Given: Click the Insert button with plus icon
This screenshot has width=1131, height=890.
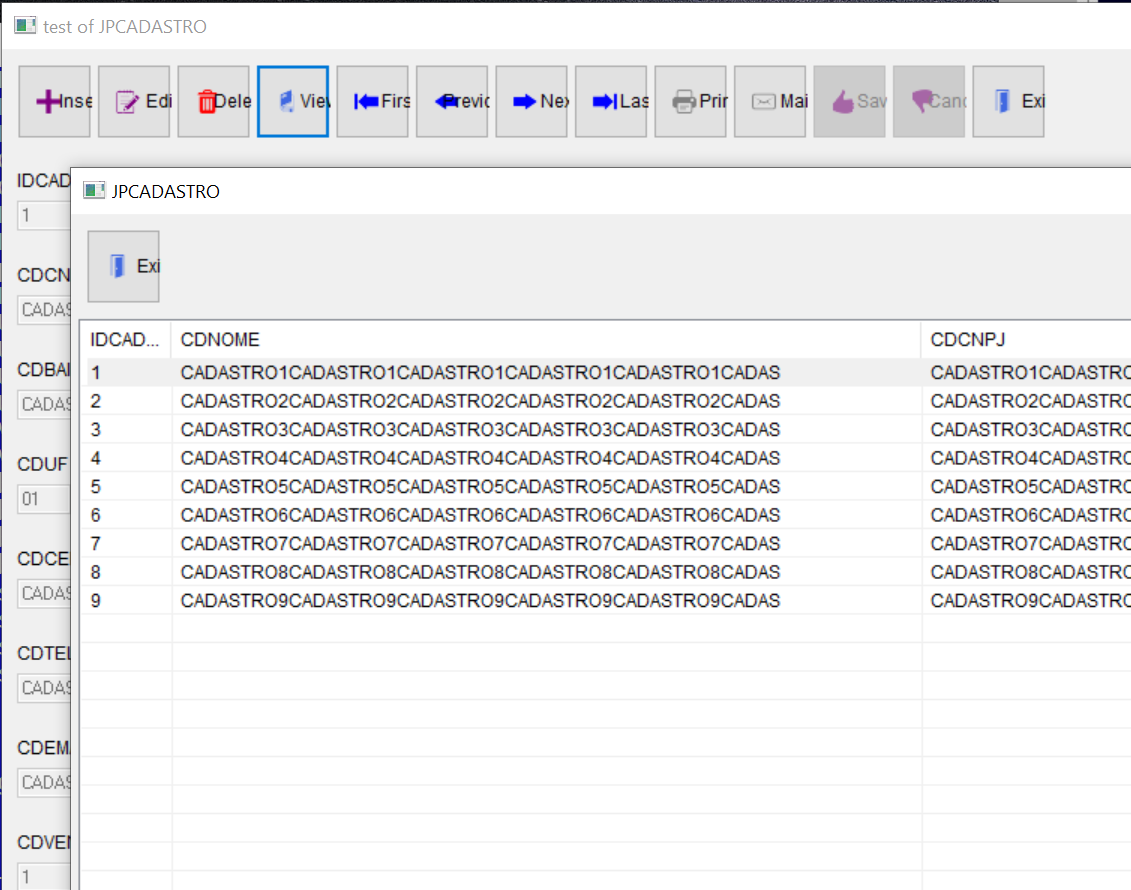Looking at the screenshot, I should 55,101.
